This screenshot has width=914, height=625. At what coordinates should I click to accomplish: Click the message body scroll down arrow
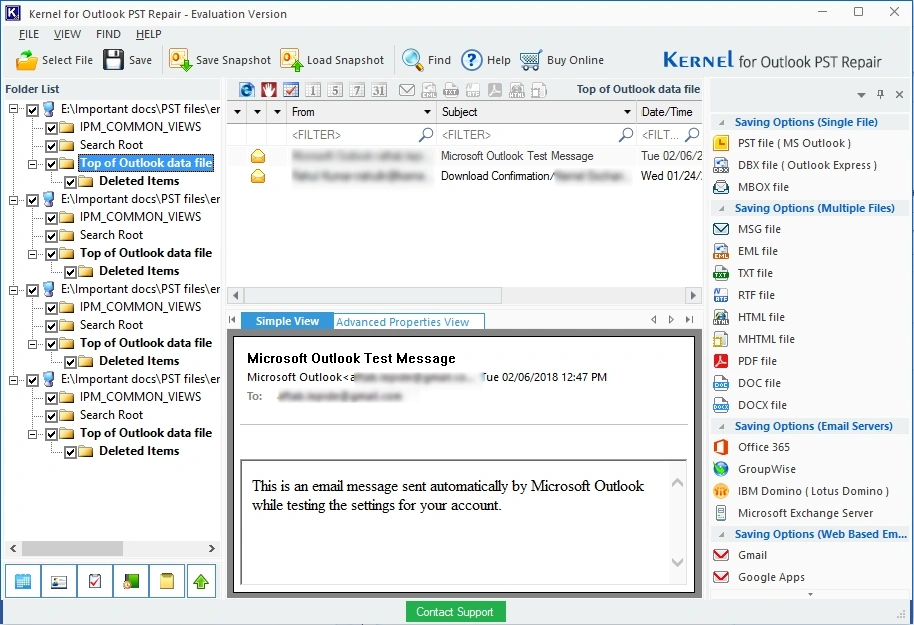677,563
